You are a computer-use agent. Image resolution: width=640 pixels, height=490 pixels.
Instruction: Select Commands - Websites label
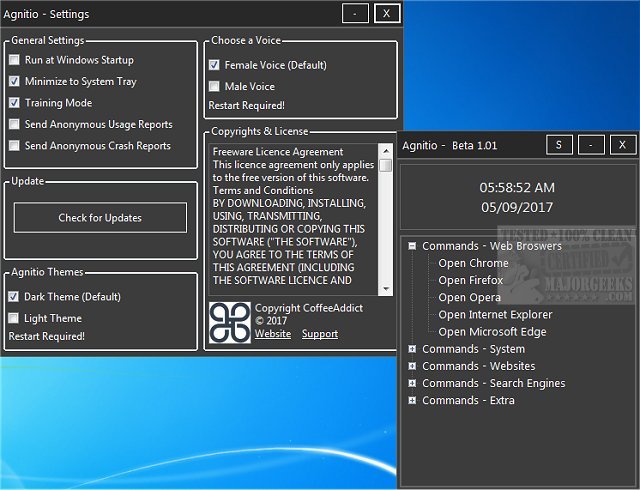(478, 366)
